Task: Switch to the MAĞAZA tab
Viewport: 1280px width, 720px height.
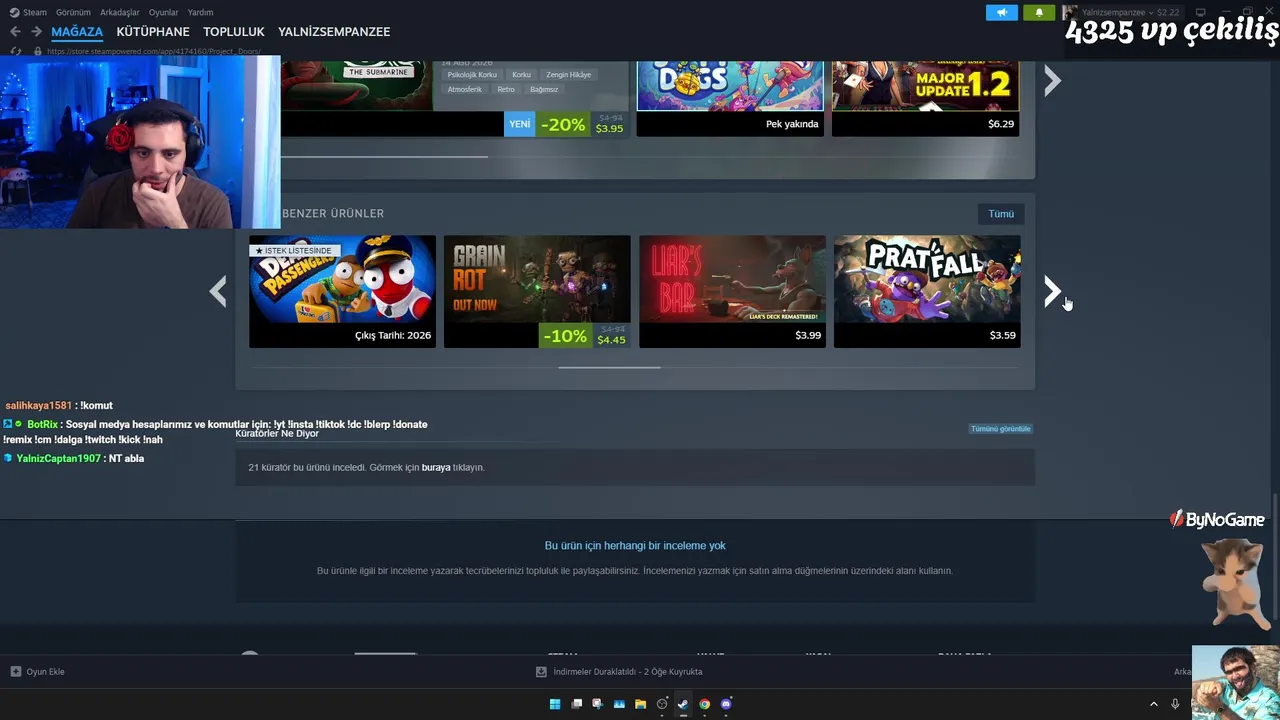Action: [x=77, y=32]
